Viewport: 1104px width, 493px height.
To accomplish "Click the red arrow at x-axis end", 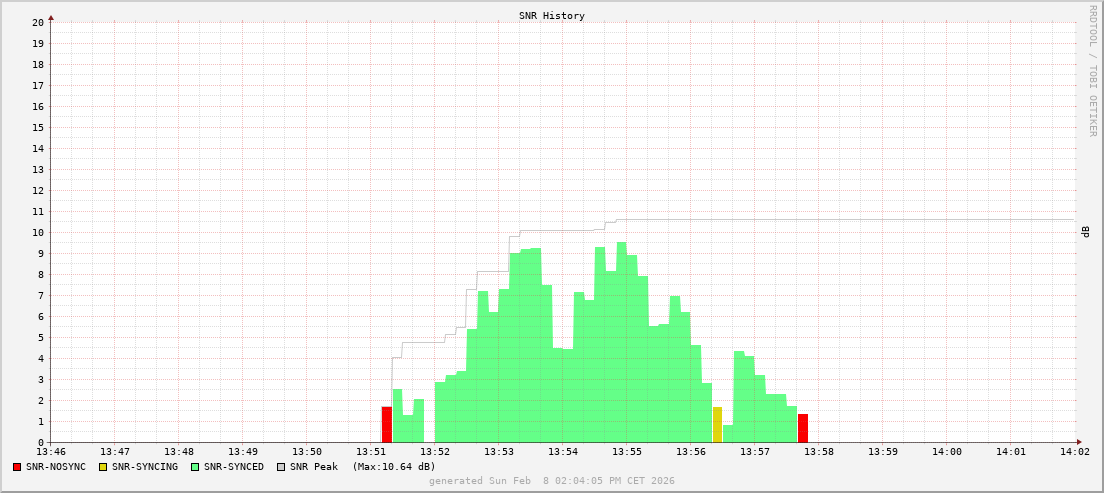I will (x=1078, y=442).
